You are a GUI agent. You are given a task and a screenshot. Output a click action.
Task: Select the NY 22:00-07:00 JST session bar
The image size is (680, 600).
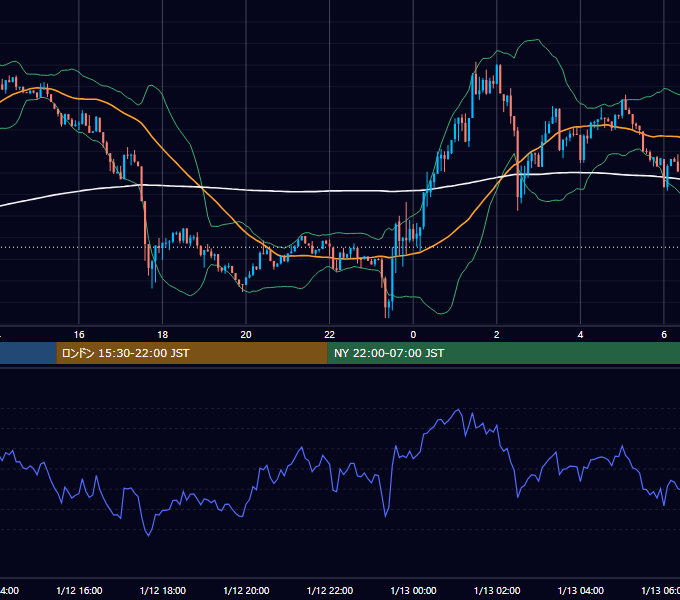pyautogui.click(x=503, y=353)
